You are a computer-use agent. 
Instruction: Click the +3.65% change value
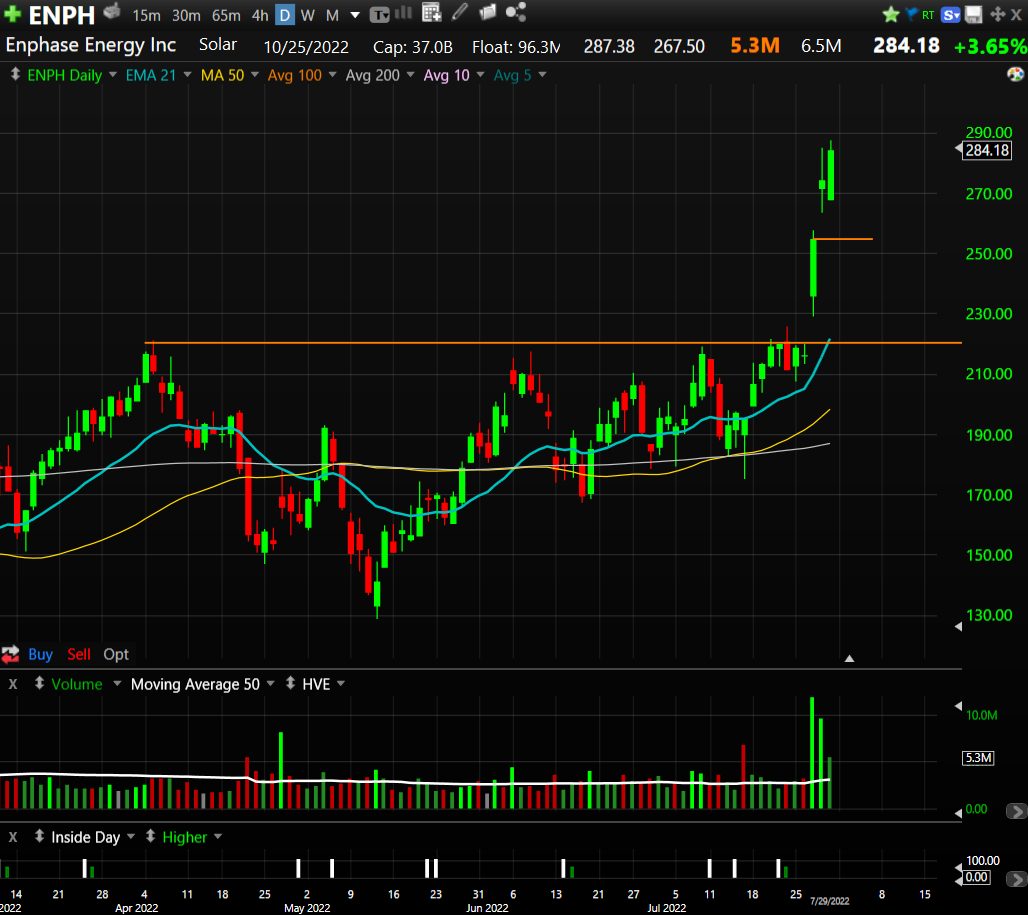990,47
